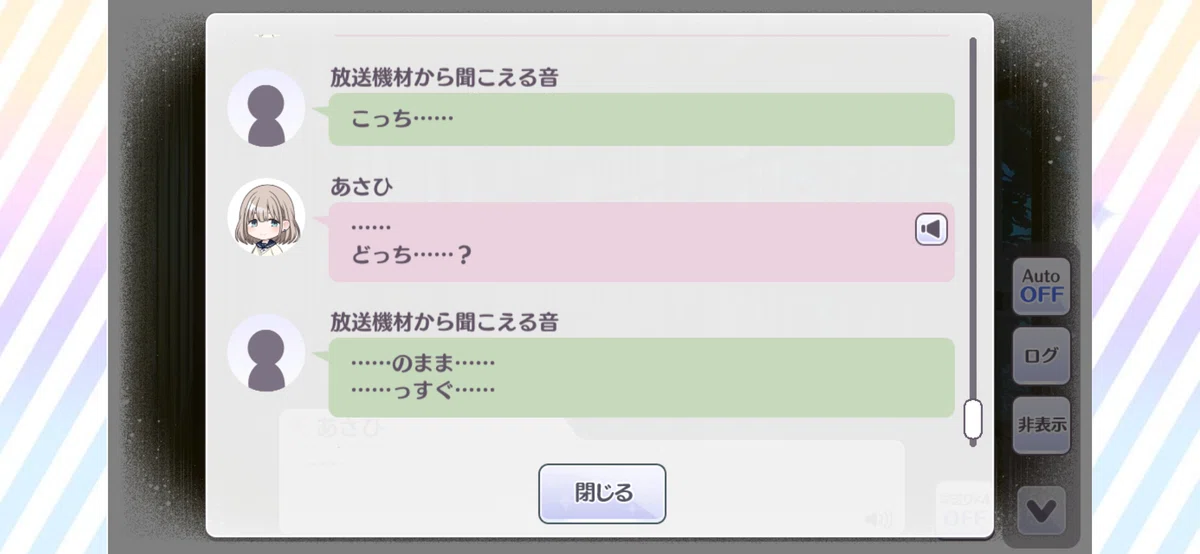The height and width of the screenshot is (554, 1200).
Task: Click Asahi's character portrait avatar
Action: point(266,217)
